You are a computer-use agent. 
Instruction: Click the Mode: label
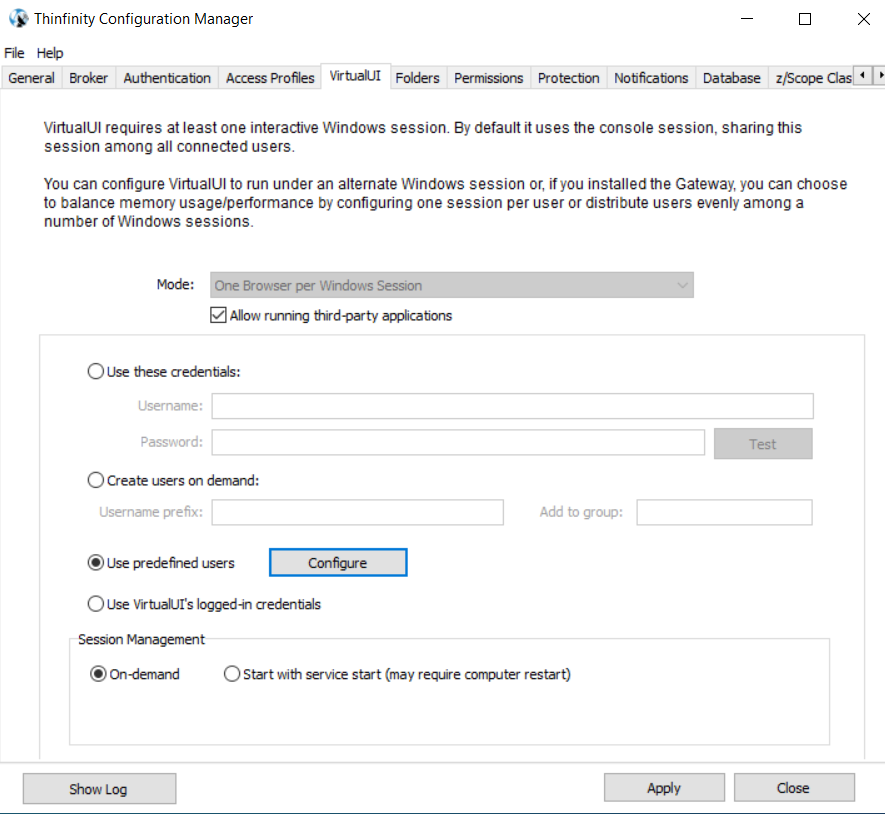pyautogui.click(x=176, y=285)
